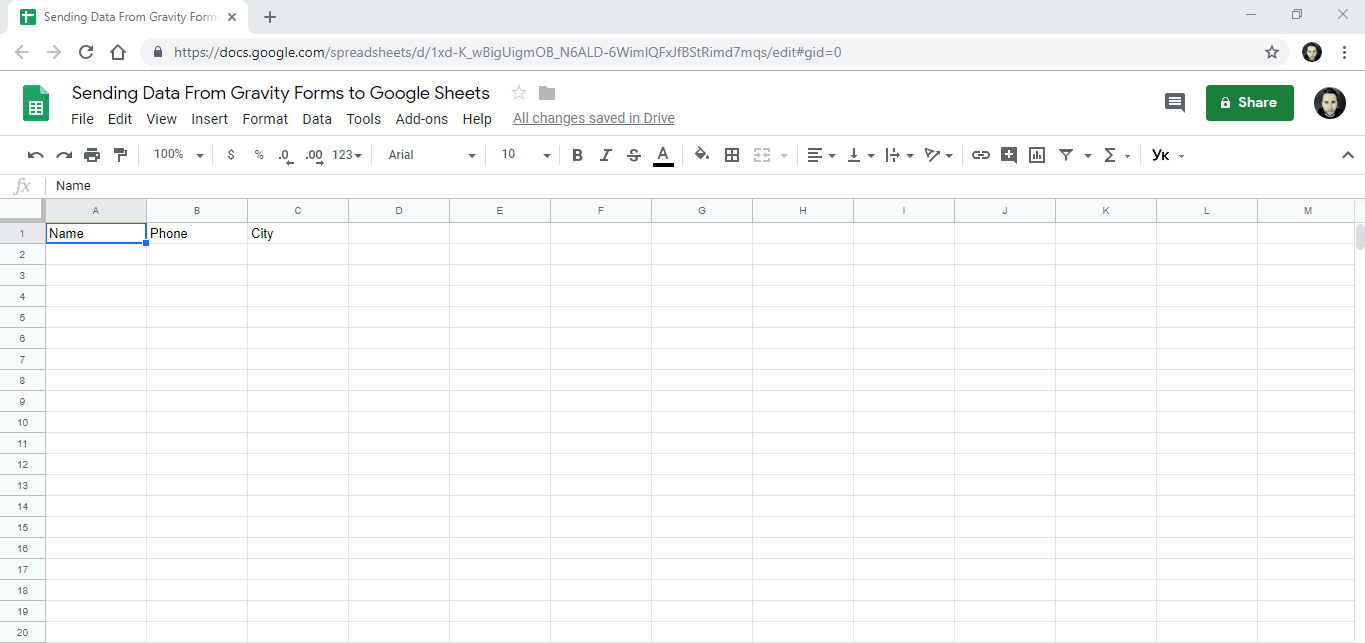Click the Redo arrow in toolbar
Image resolution: width=1365 pixels, height=643 pixels.
tap(64, 155)
